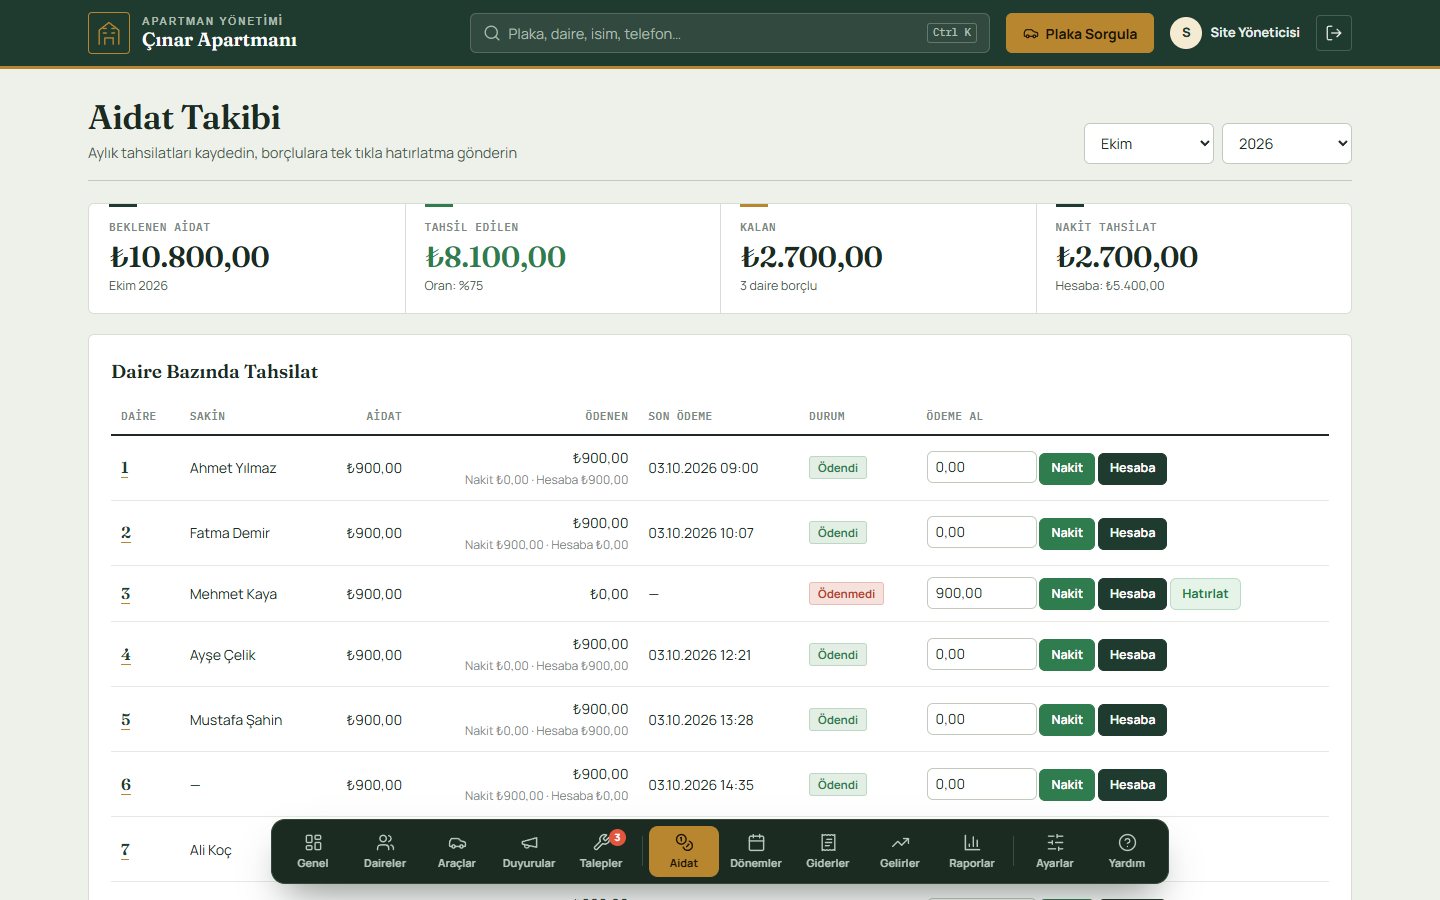This screenshot has height=900, width=1440.
Task: Send Hatırlat reminder to Mehmet Kaya
Action: point(1205,594)
